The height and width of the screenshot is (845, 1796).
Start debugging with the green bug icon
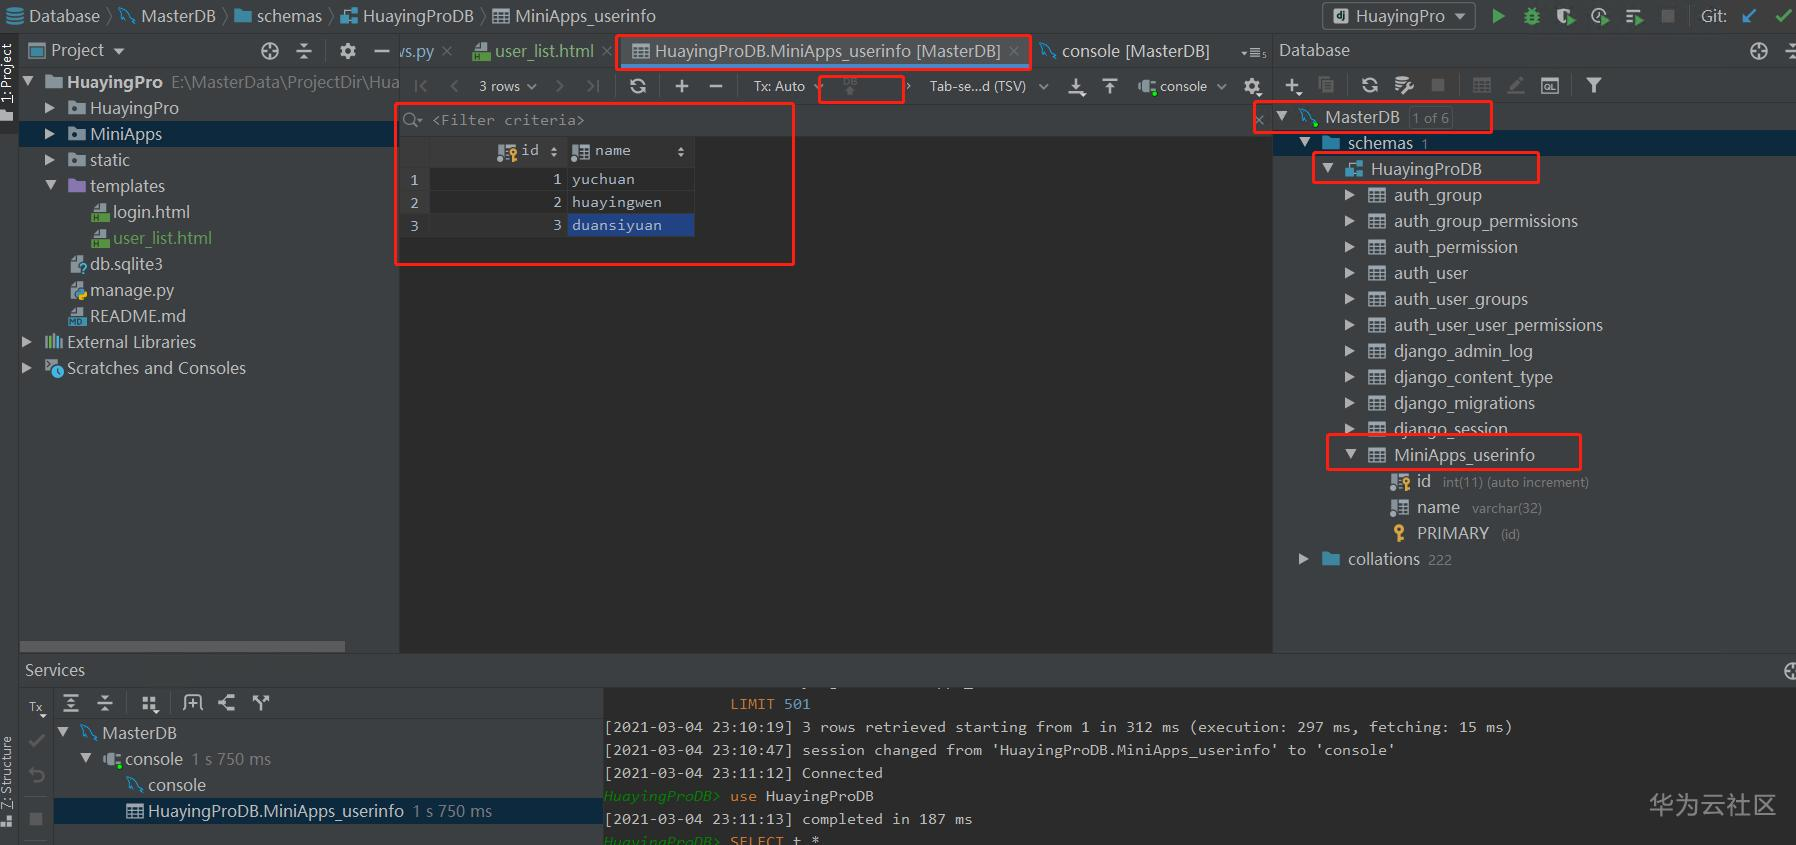(1532, 16)
